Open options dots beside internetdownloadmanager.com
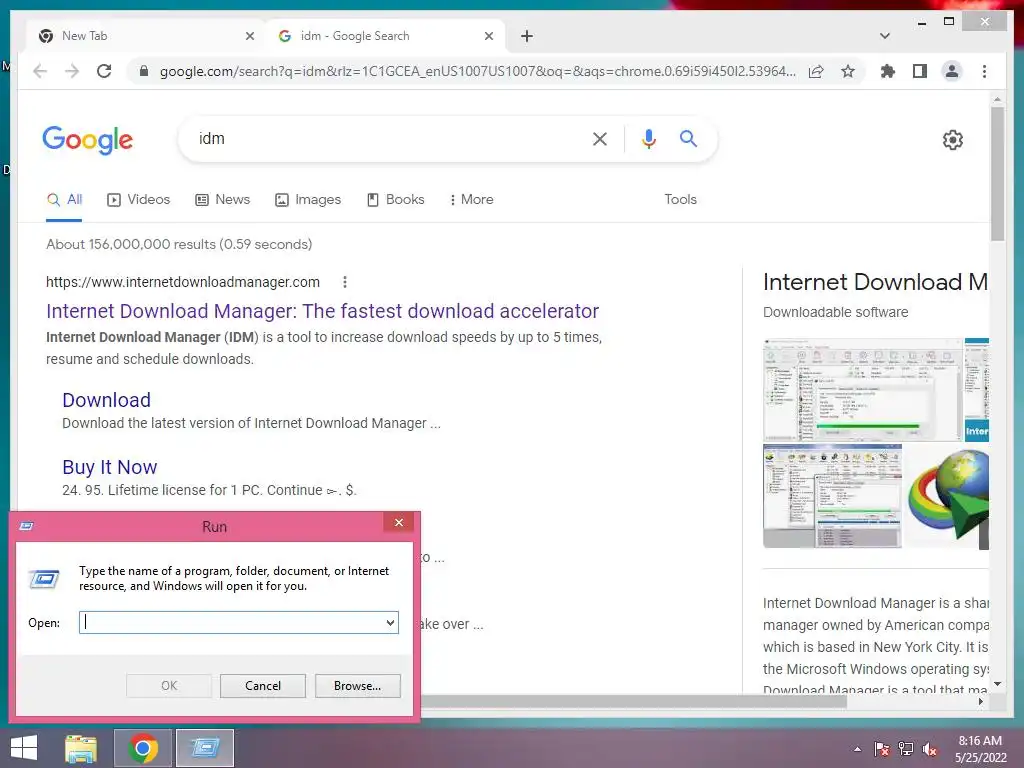1024x768 pixels. pos(345,282)
